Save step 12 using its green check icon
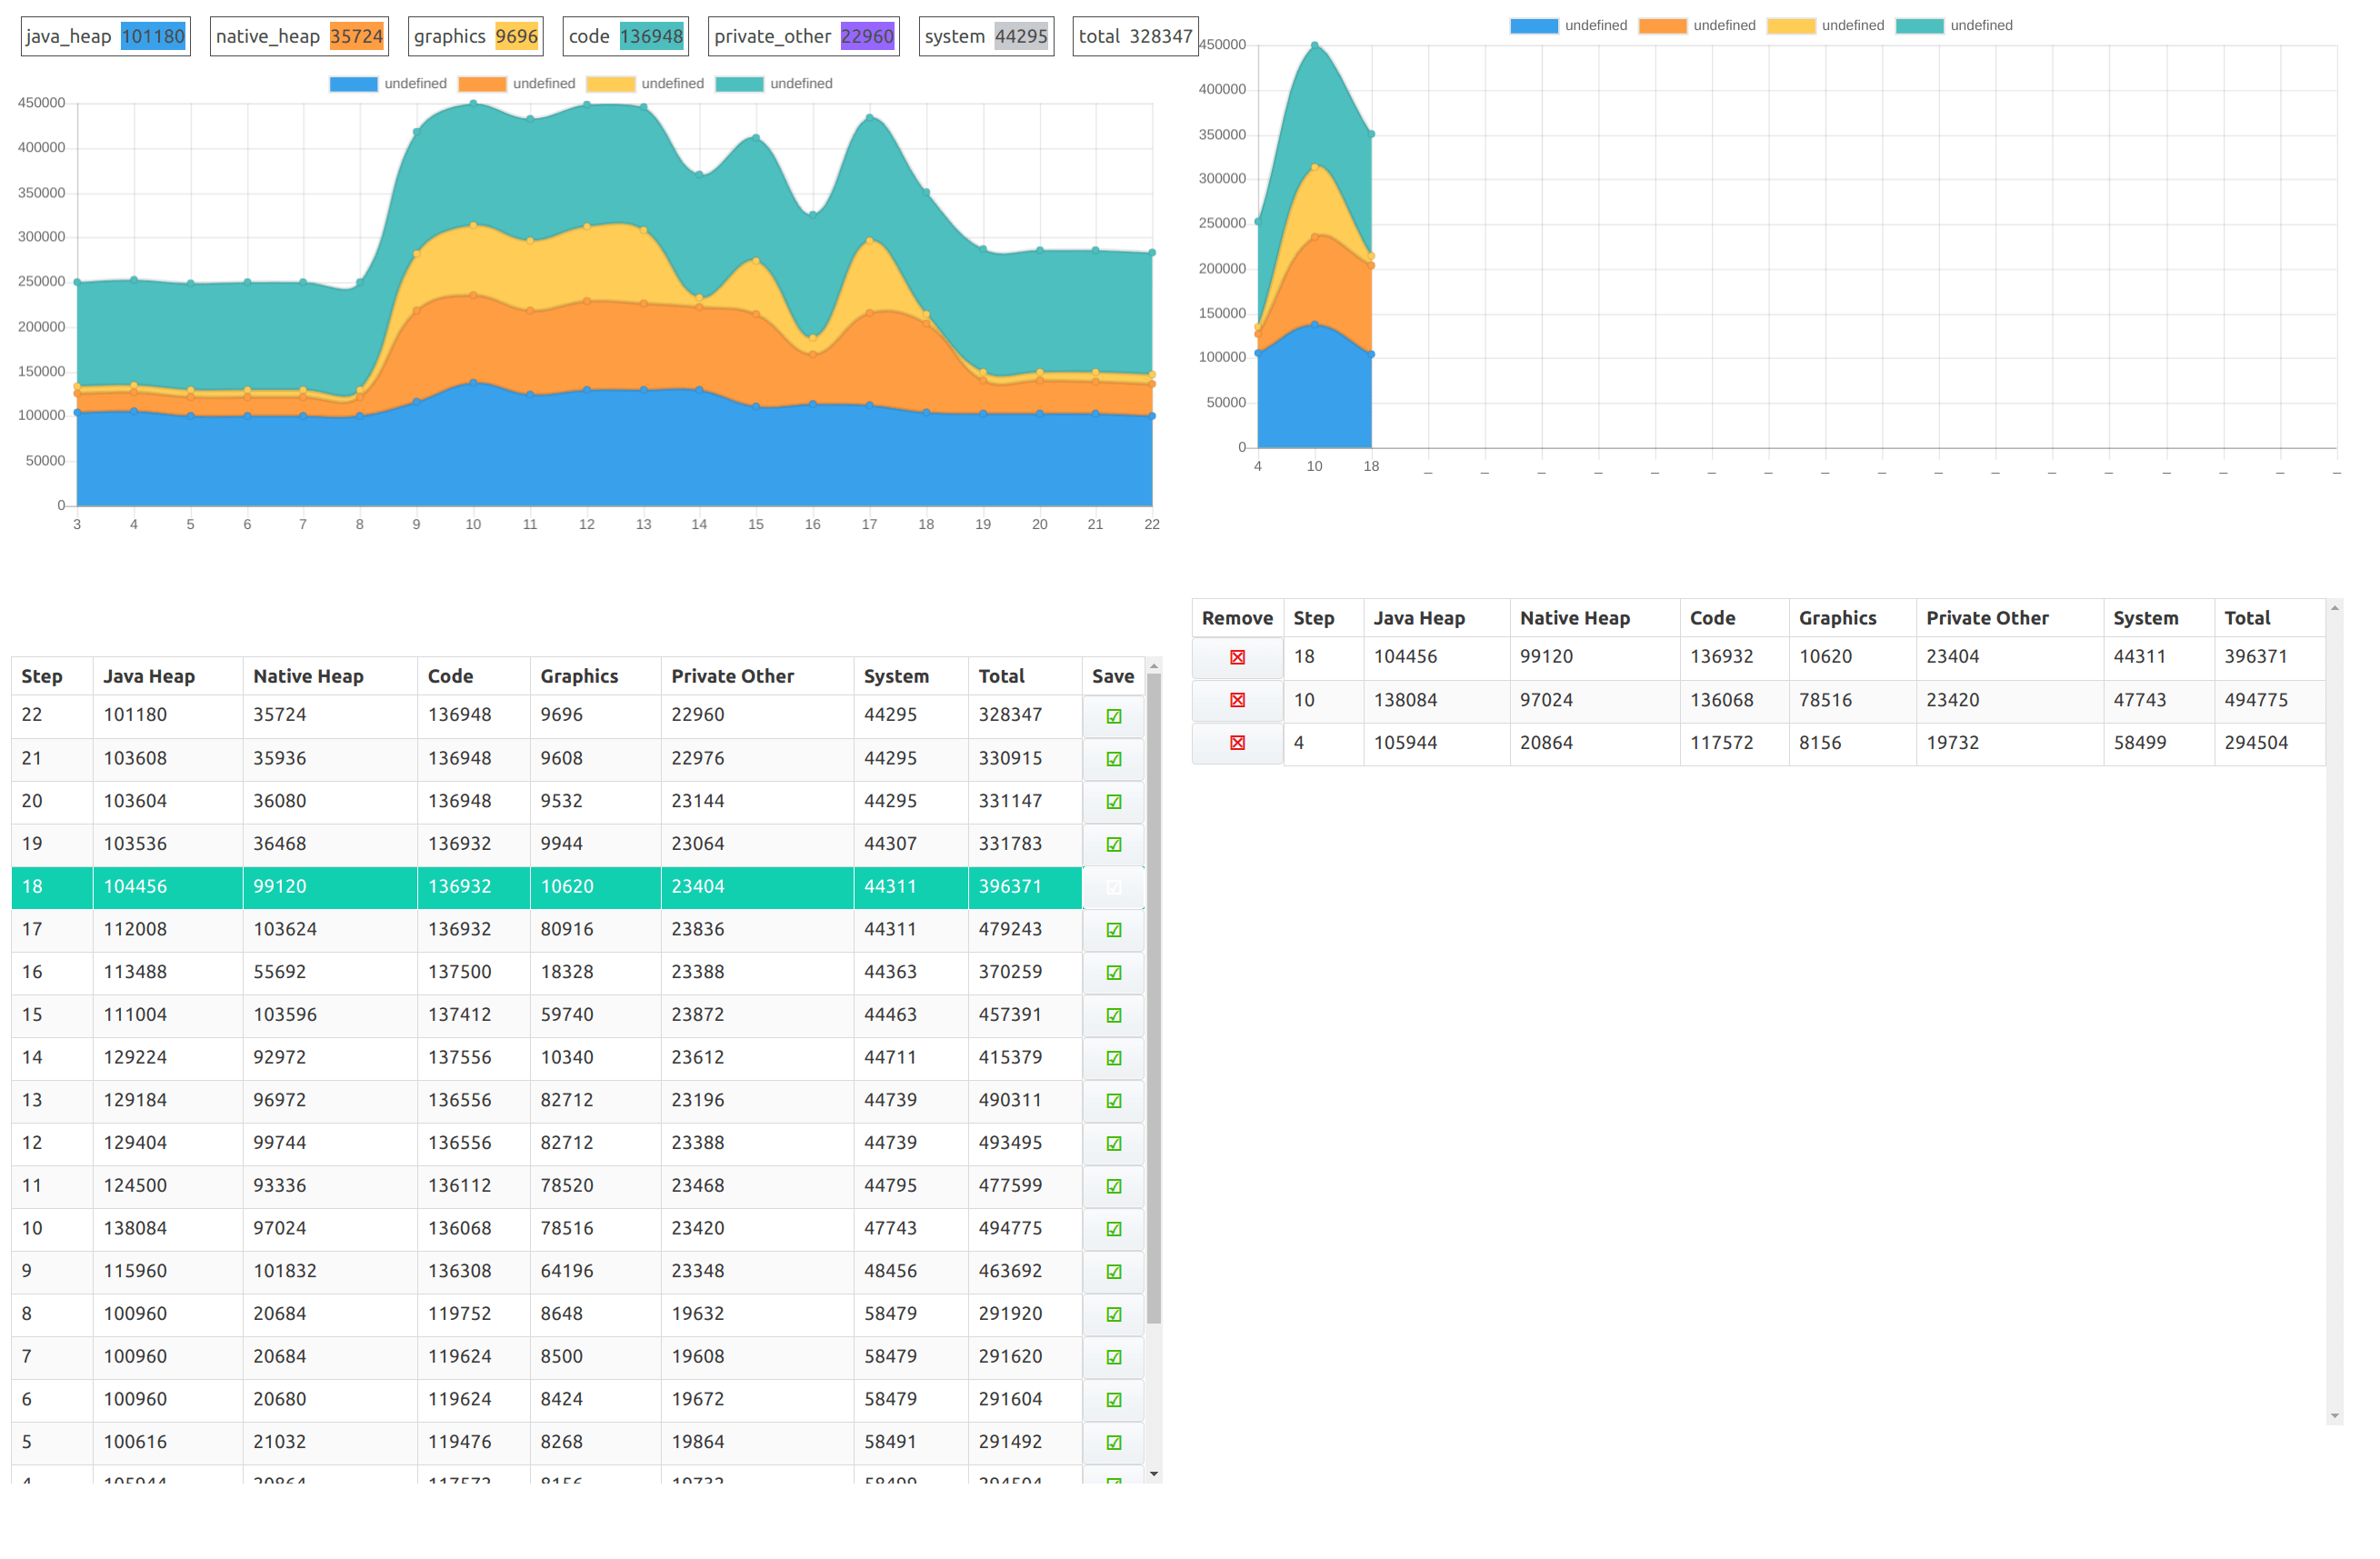The height and width of the screenshot is (1559, 2380). point(1113,1144)
